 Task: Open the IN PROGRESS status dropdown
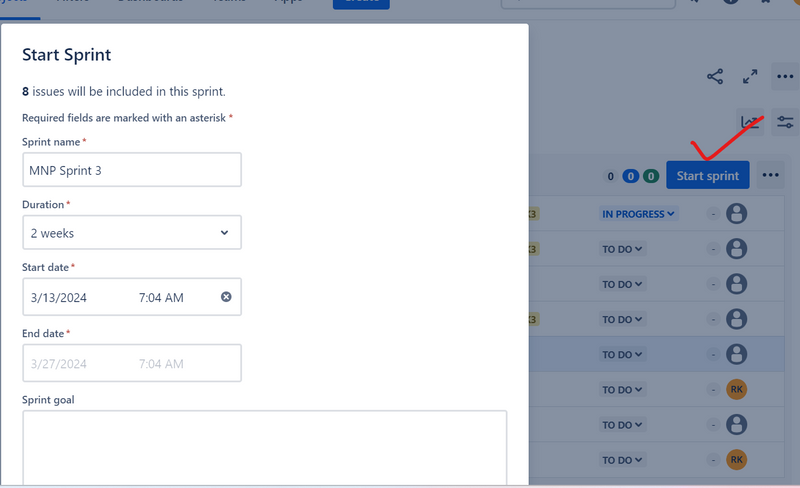638,213
